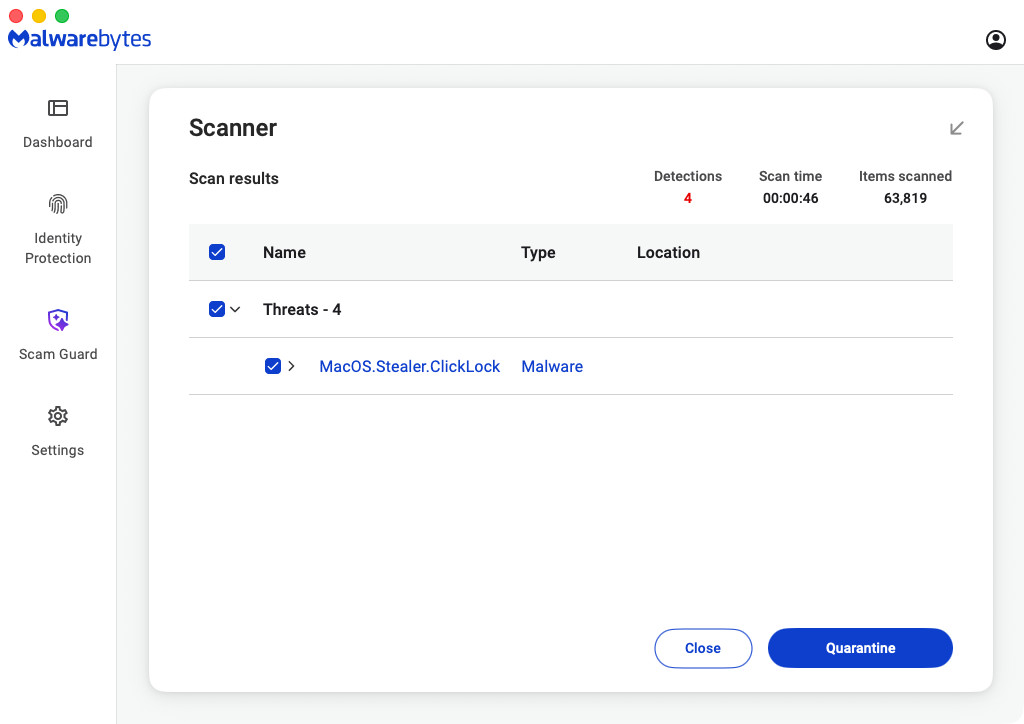Click the yellow window minimize button
The height and width of the screenshot is (724, 1024).
click(39, 16)
